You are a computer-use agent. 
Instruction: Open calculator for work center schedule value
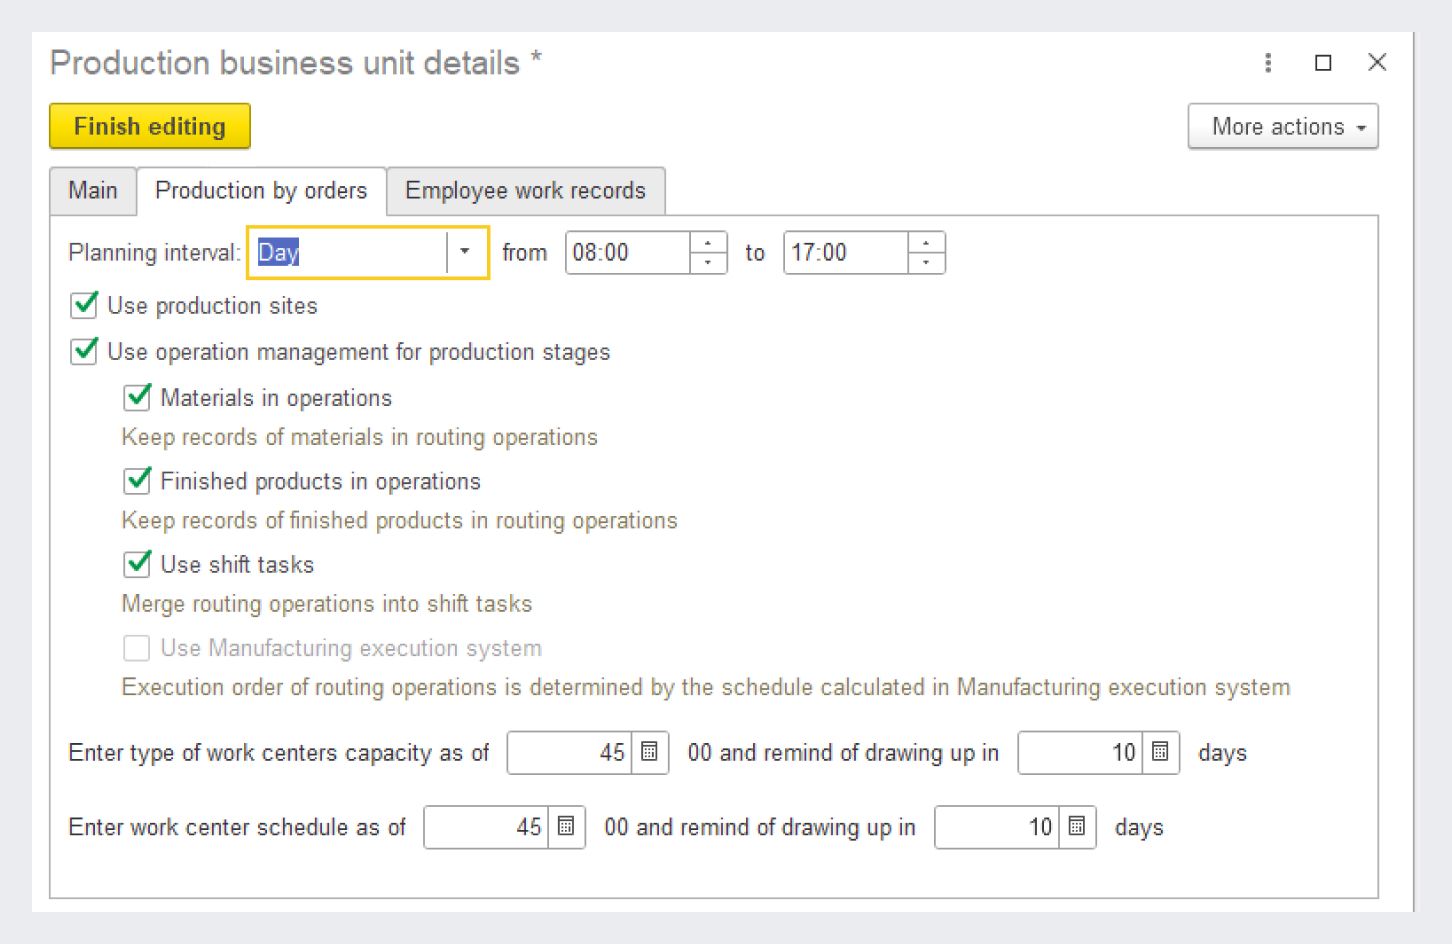566,827
